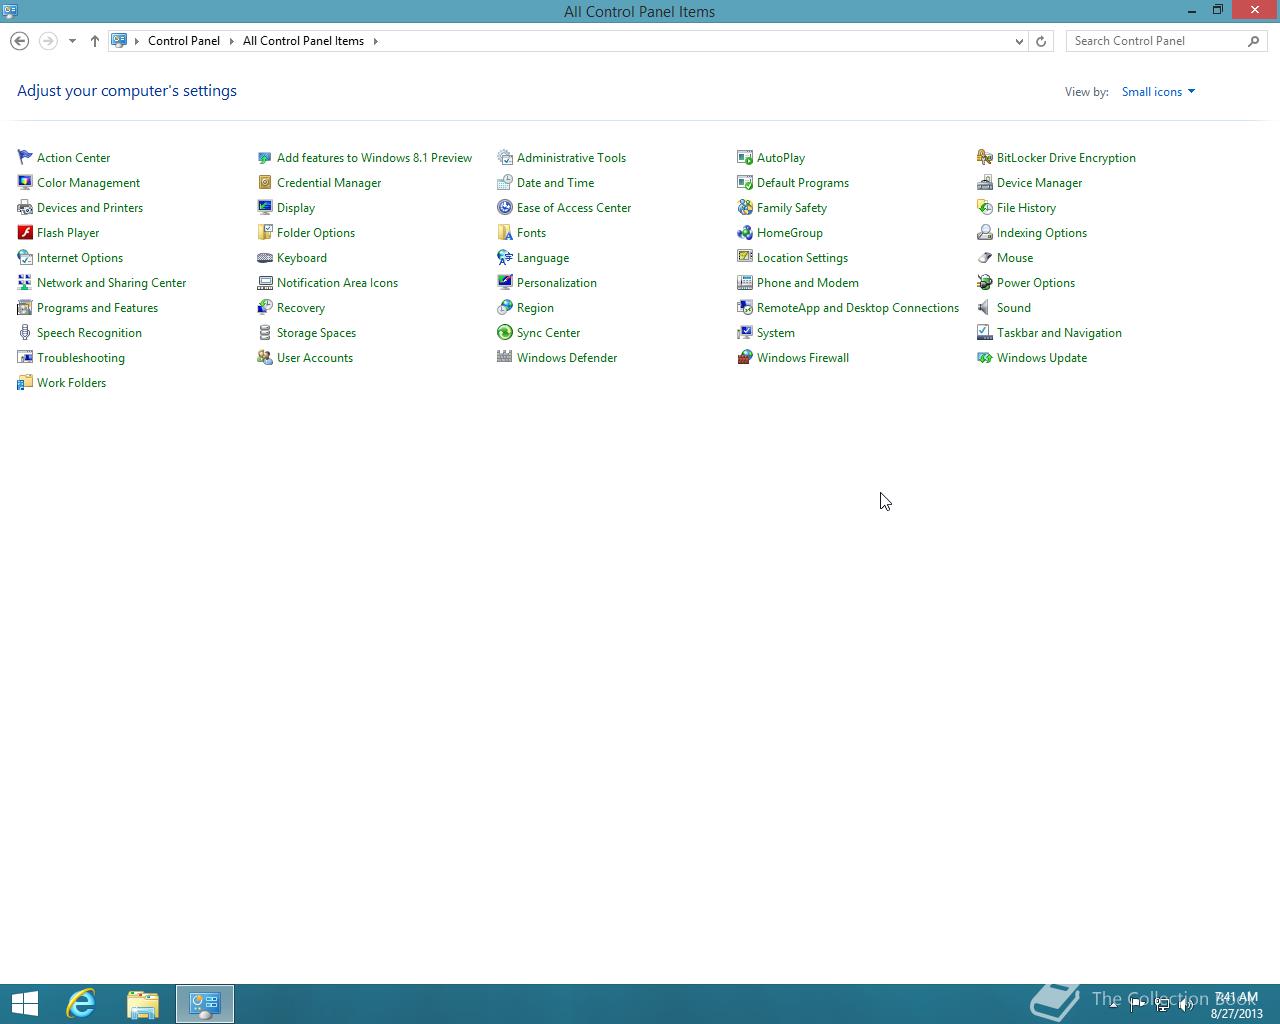Click the Up one level arrow
This screenshot has width=1280, height=1024.
point(95,41)
